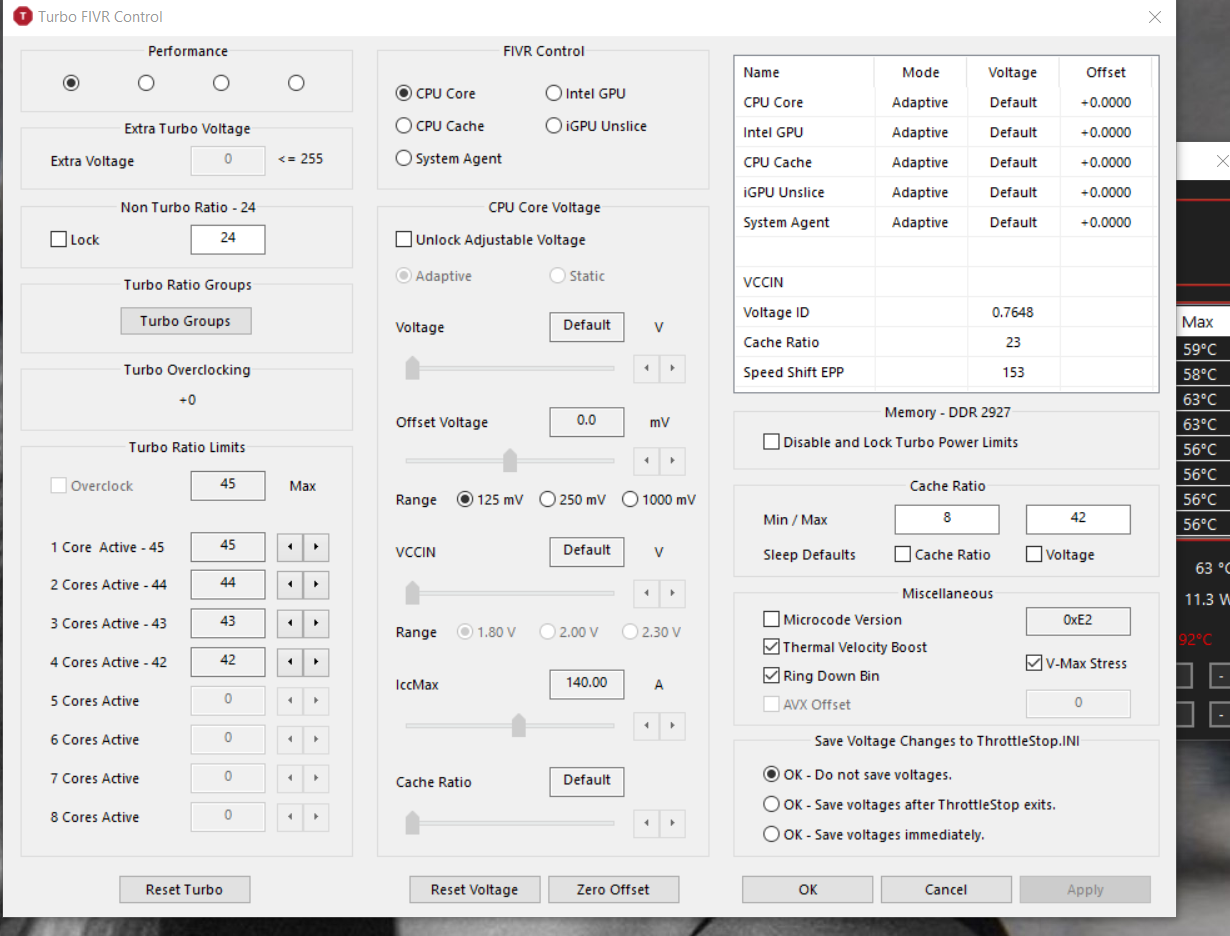
Task: Click left arrow of IccMax slider
Action: click(x=647, y=726)
